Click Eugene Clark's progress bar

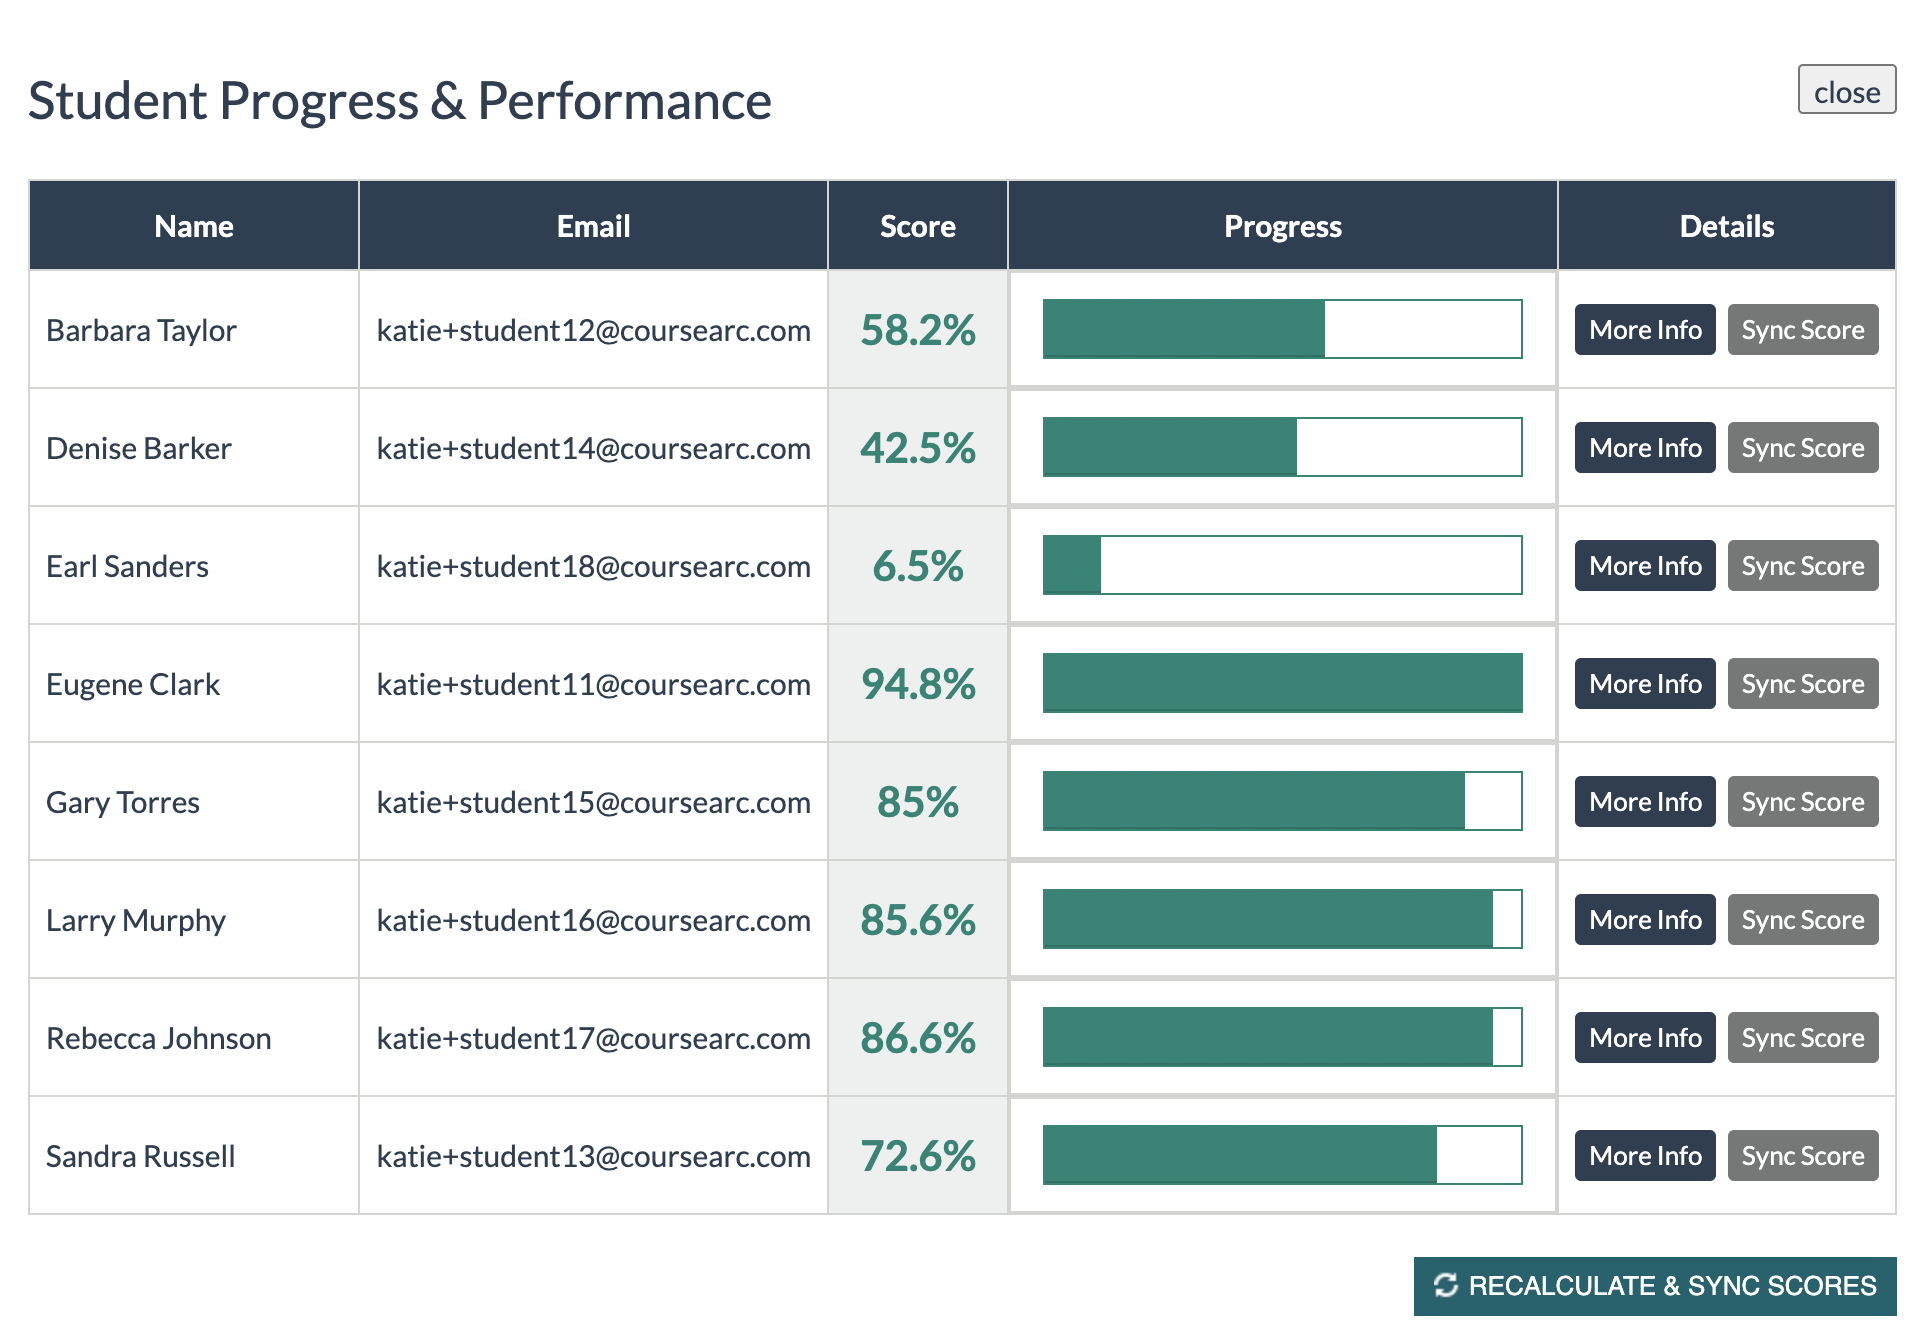pos(1282,683)
